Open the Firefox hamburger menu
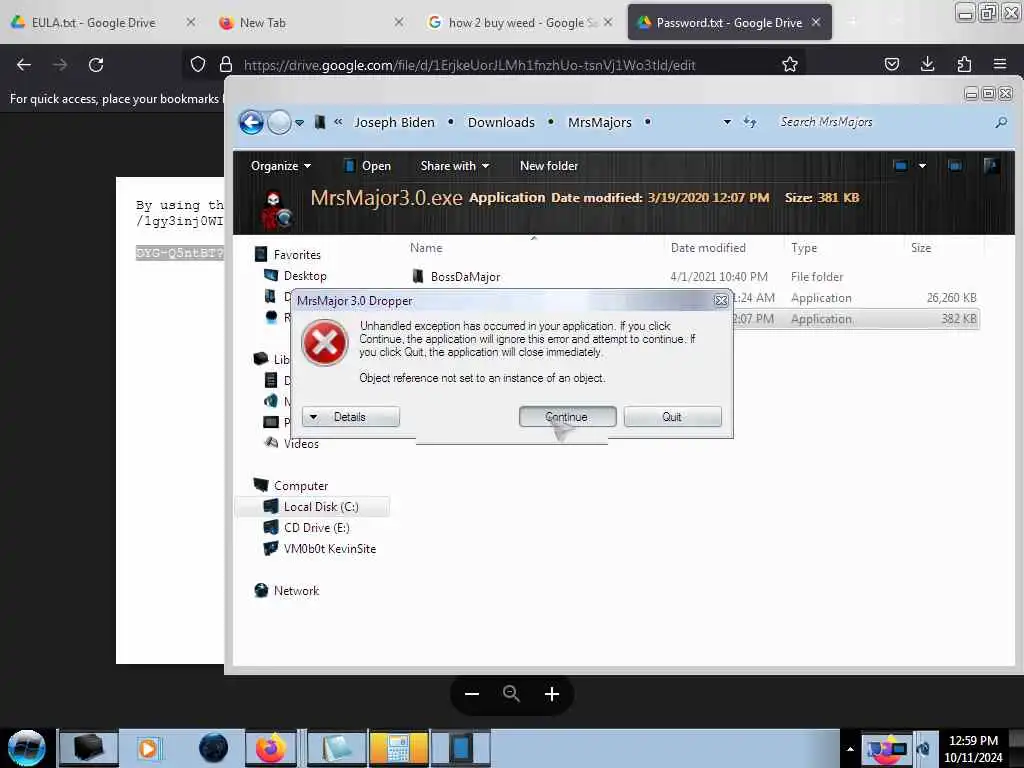Image resolution: width=1024 pixels, height=768 pixels. (1000, 64)
